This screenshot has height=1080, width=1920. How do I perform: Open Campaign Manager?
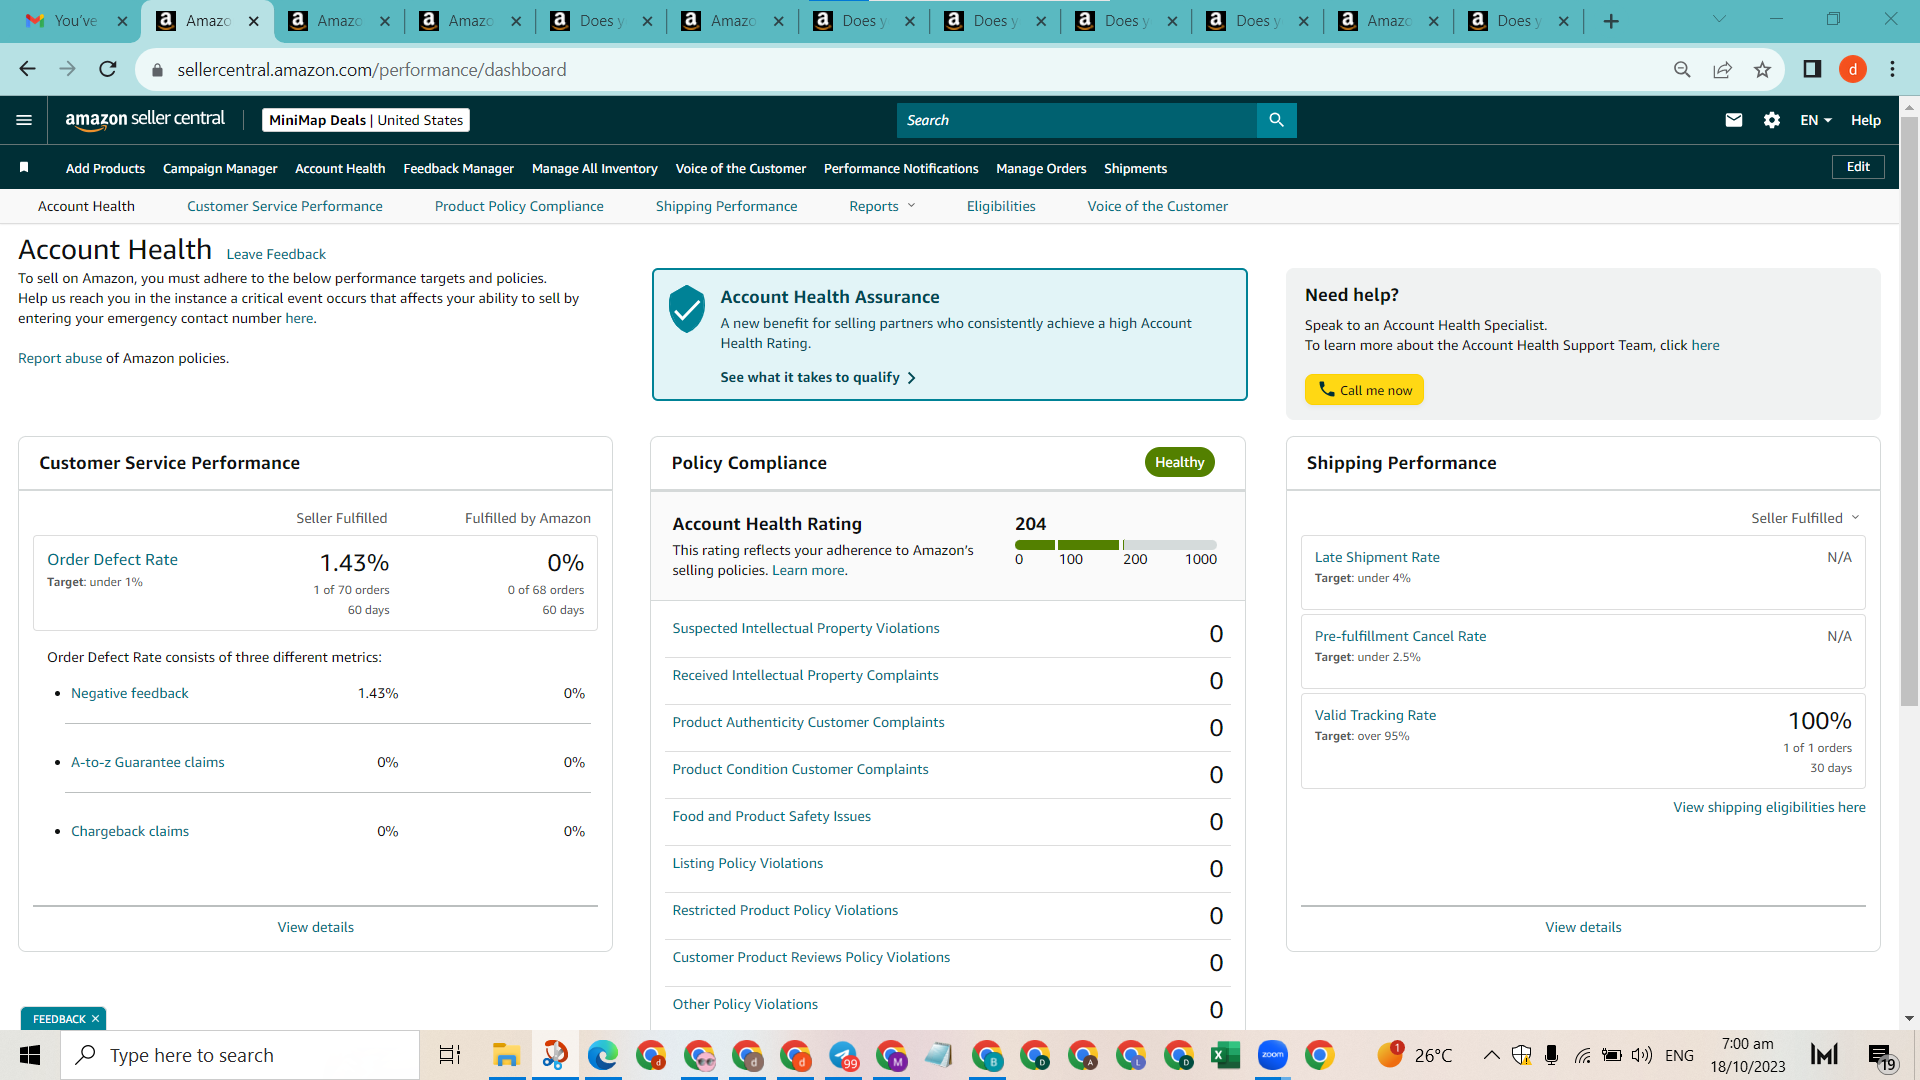point(220,168)
